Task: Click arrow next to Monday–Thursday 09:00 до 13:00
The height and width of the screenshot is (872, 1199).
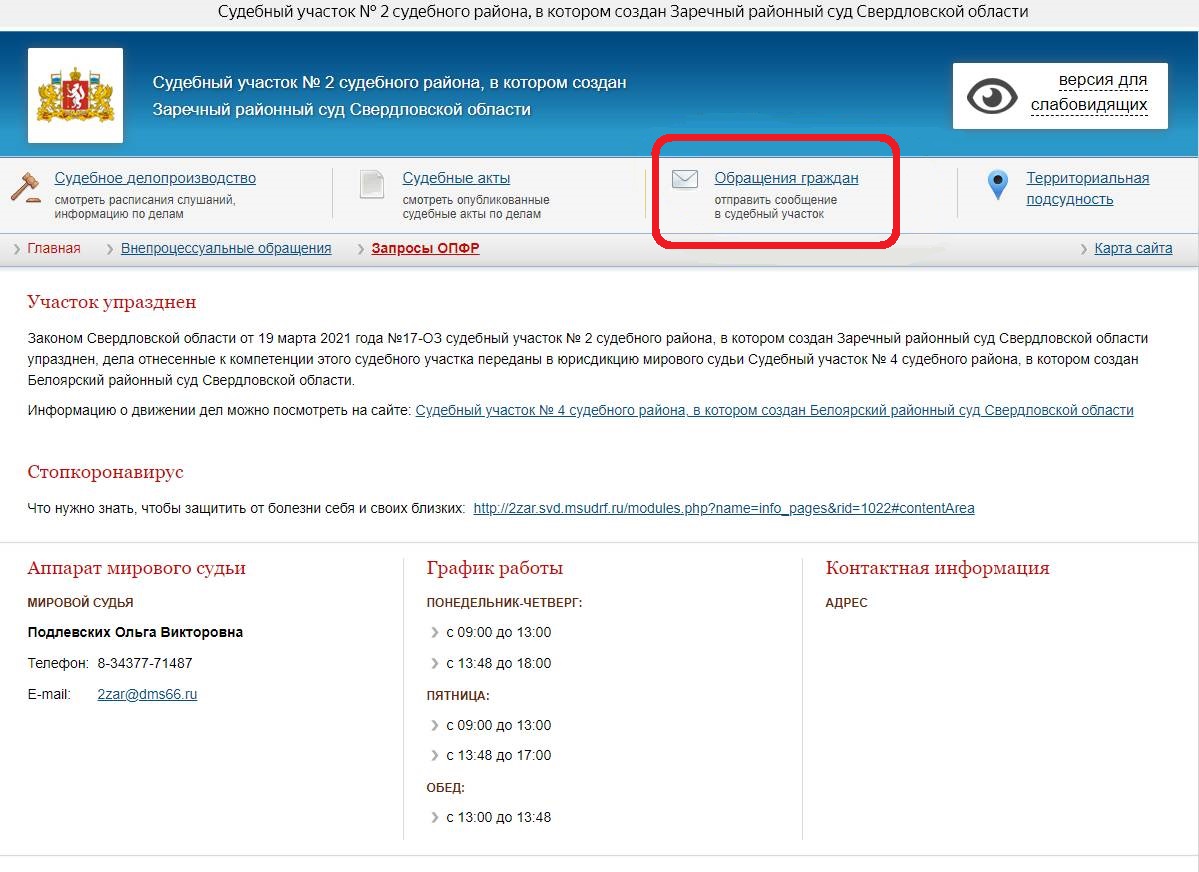Action: (434, 633)
